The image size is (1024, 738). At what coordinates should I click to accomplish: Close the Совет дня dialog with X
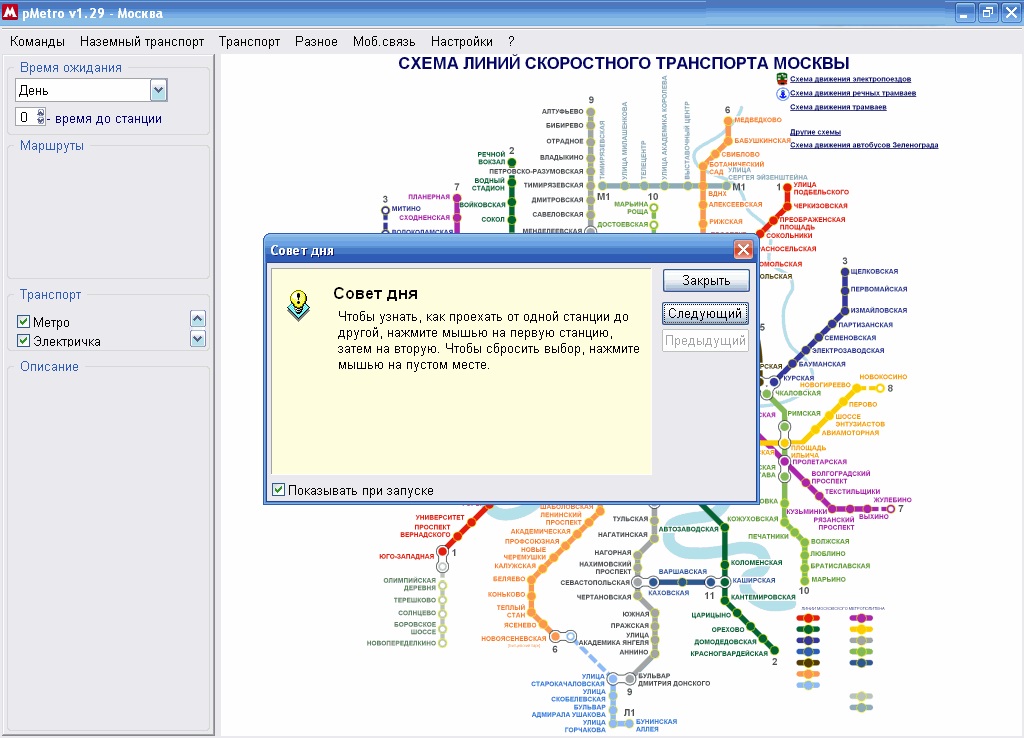coord(743,249)
